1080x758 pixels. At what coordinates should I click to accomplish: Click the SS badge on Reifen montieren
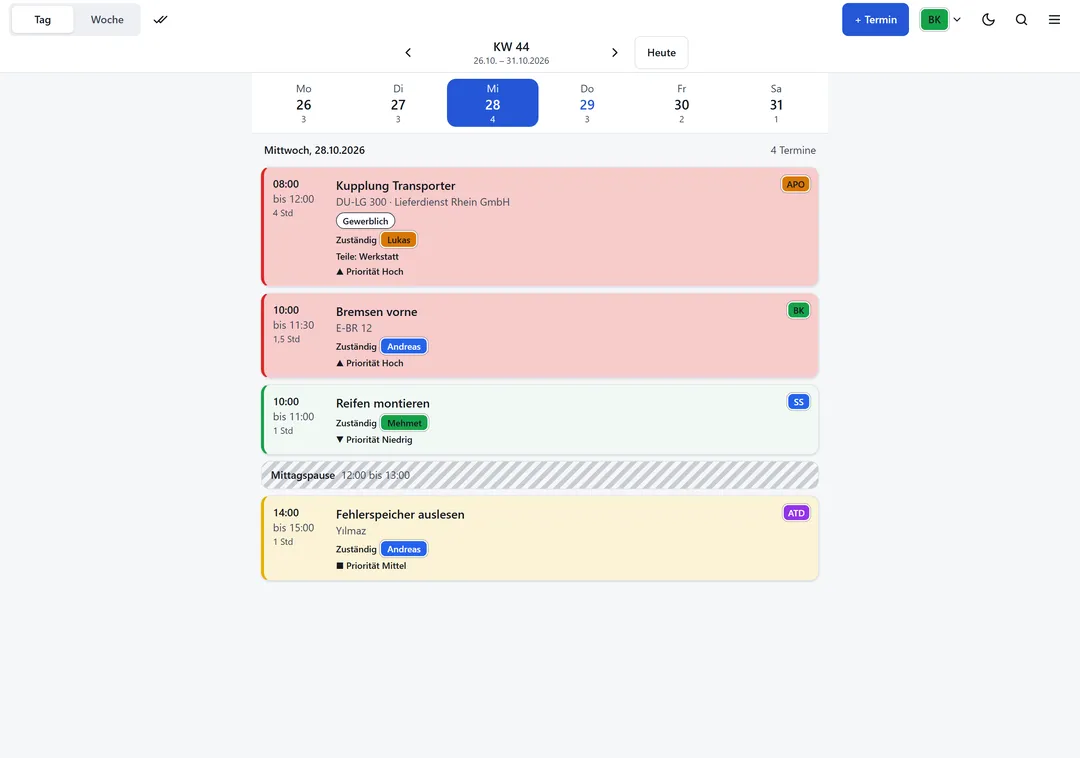tap(798, 402)
